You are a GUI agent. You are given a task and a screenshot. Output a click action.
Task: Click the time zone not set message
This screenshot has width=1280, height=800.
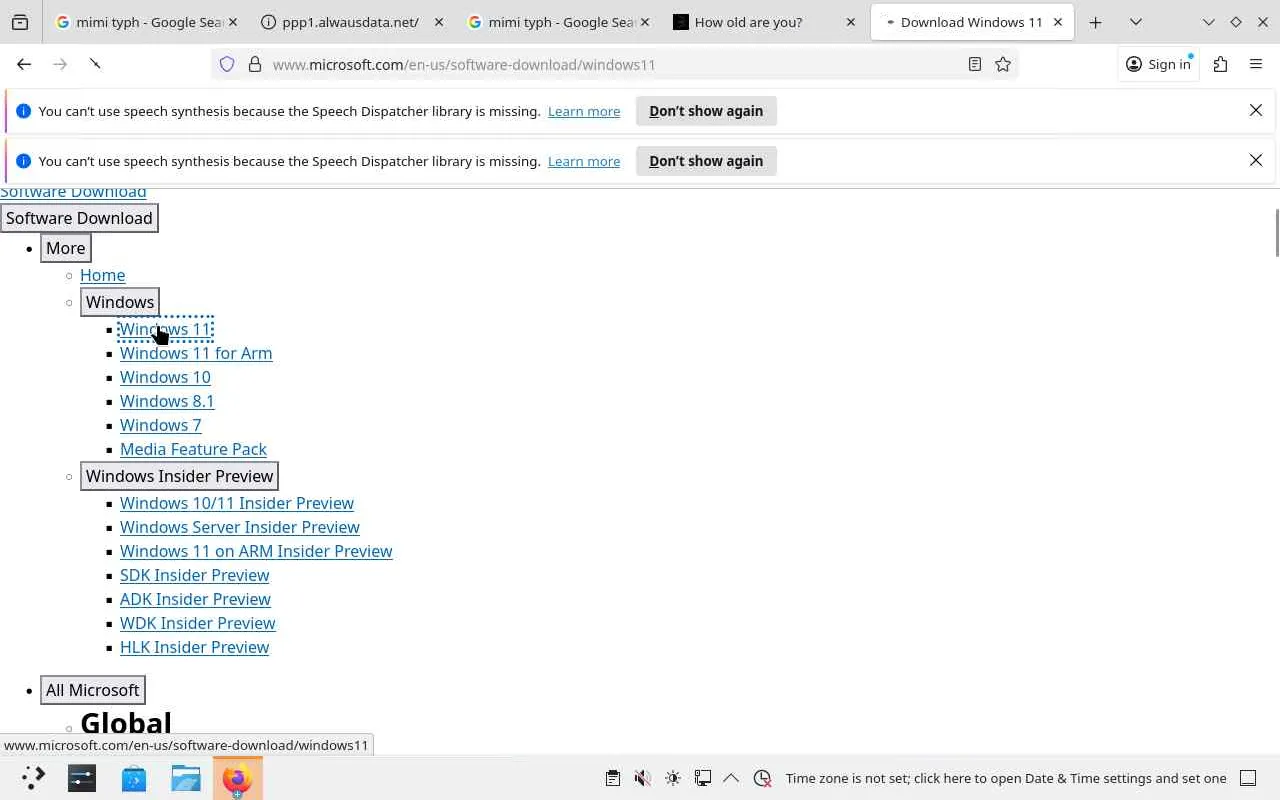point(1006,778)
